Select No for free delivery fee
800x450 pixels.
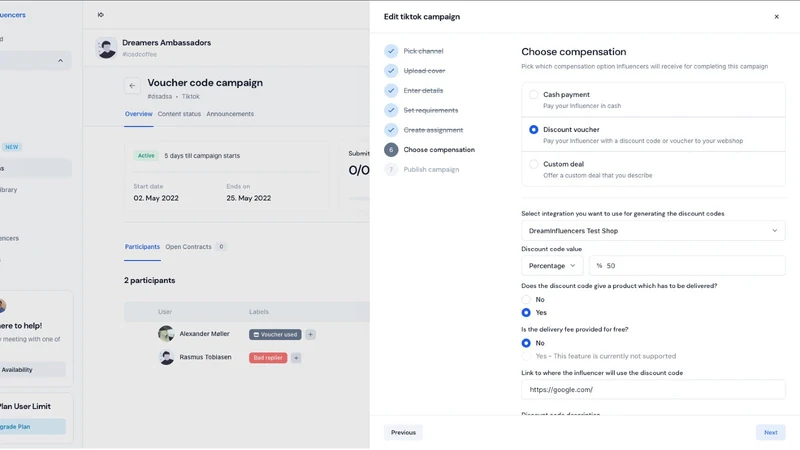coord(526,343)
